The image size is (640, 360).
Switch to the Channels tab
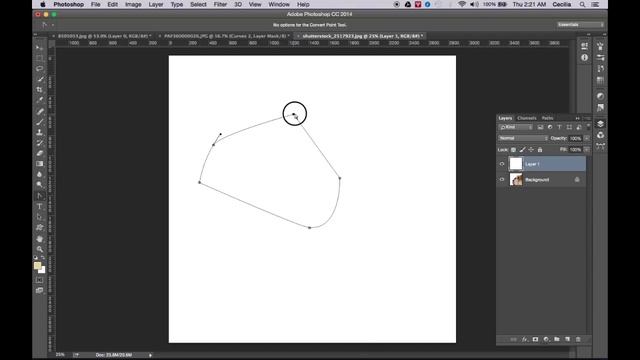527,118
